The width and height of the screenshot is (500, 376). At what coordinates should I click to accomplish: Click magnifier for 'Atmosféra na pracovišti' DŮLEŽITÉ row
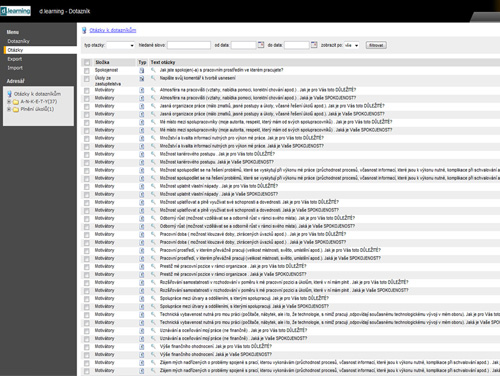(153, 90)
